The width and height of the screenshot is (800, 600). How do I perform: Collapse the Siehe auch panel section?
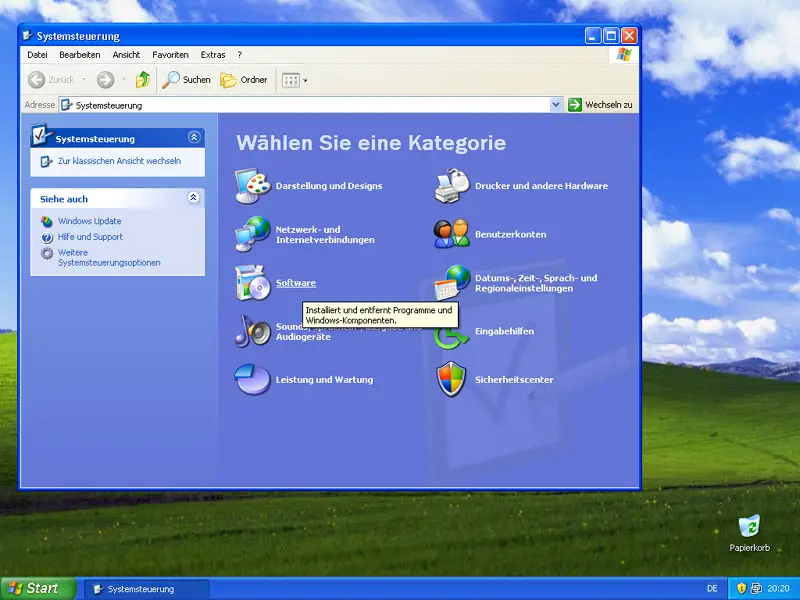point(193,198)
